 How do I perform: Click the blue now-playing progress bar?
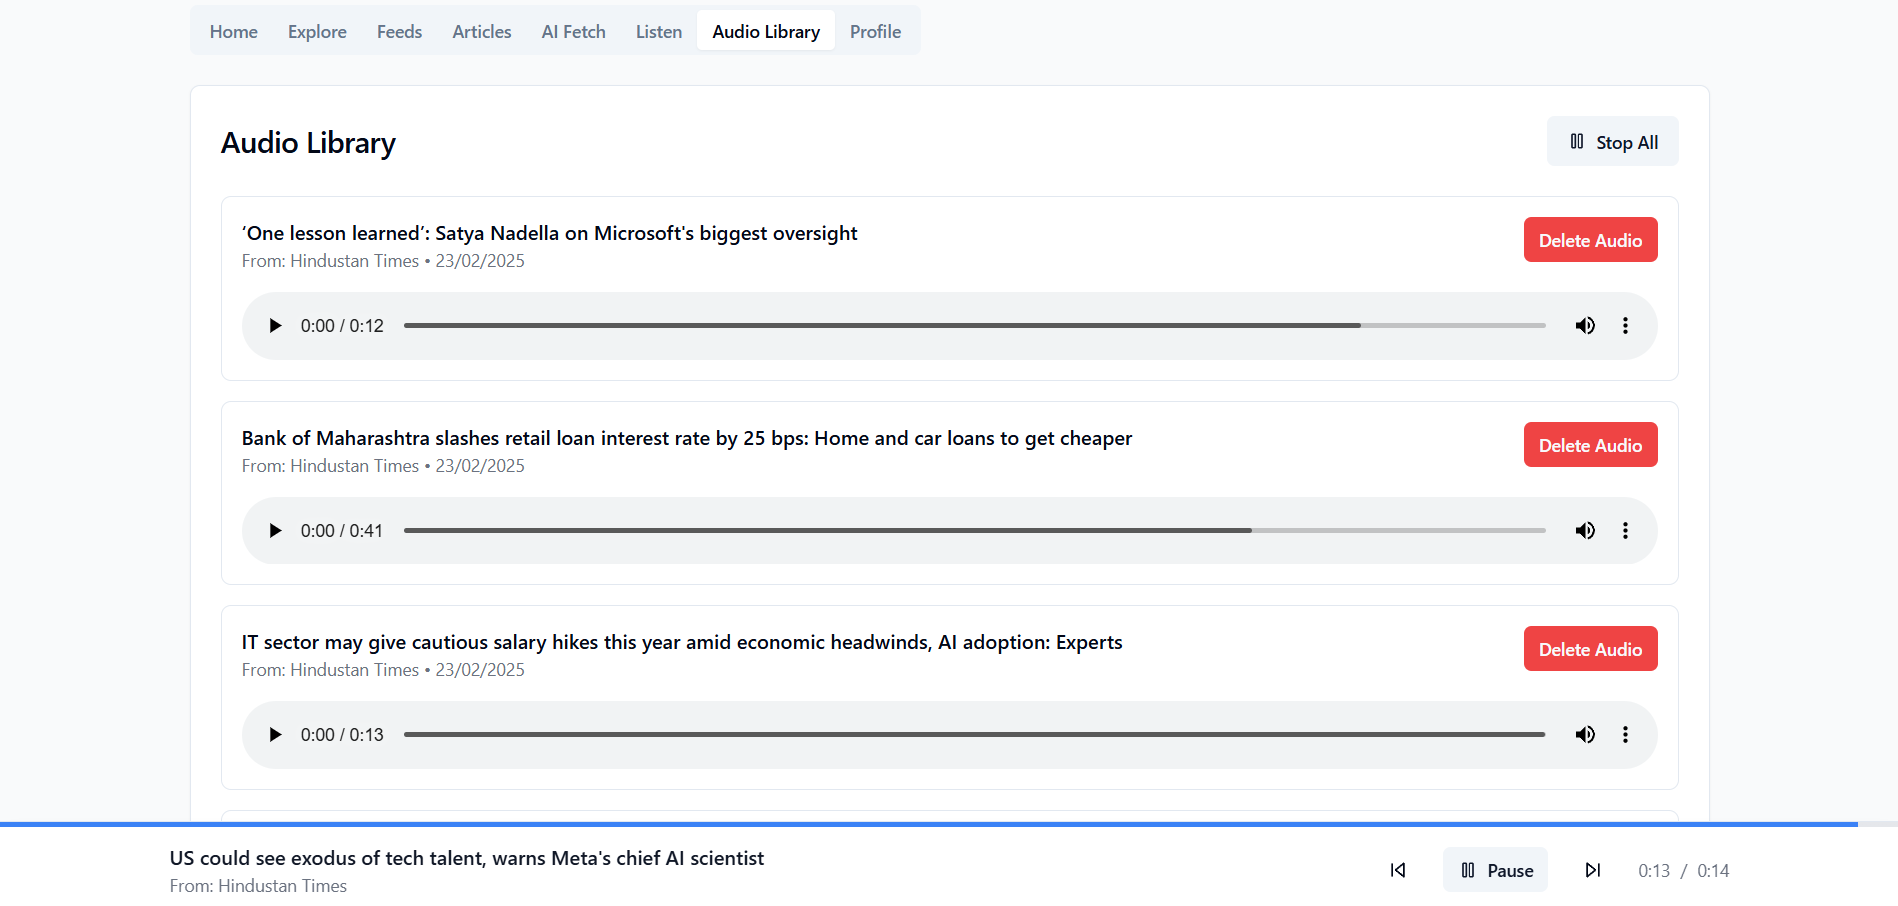(x=949, y=825)
